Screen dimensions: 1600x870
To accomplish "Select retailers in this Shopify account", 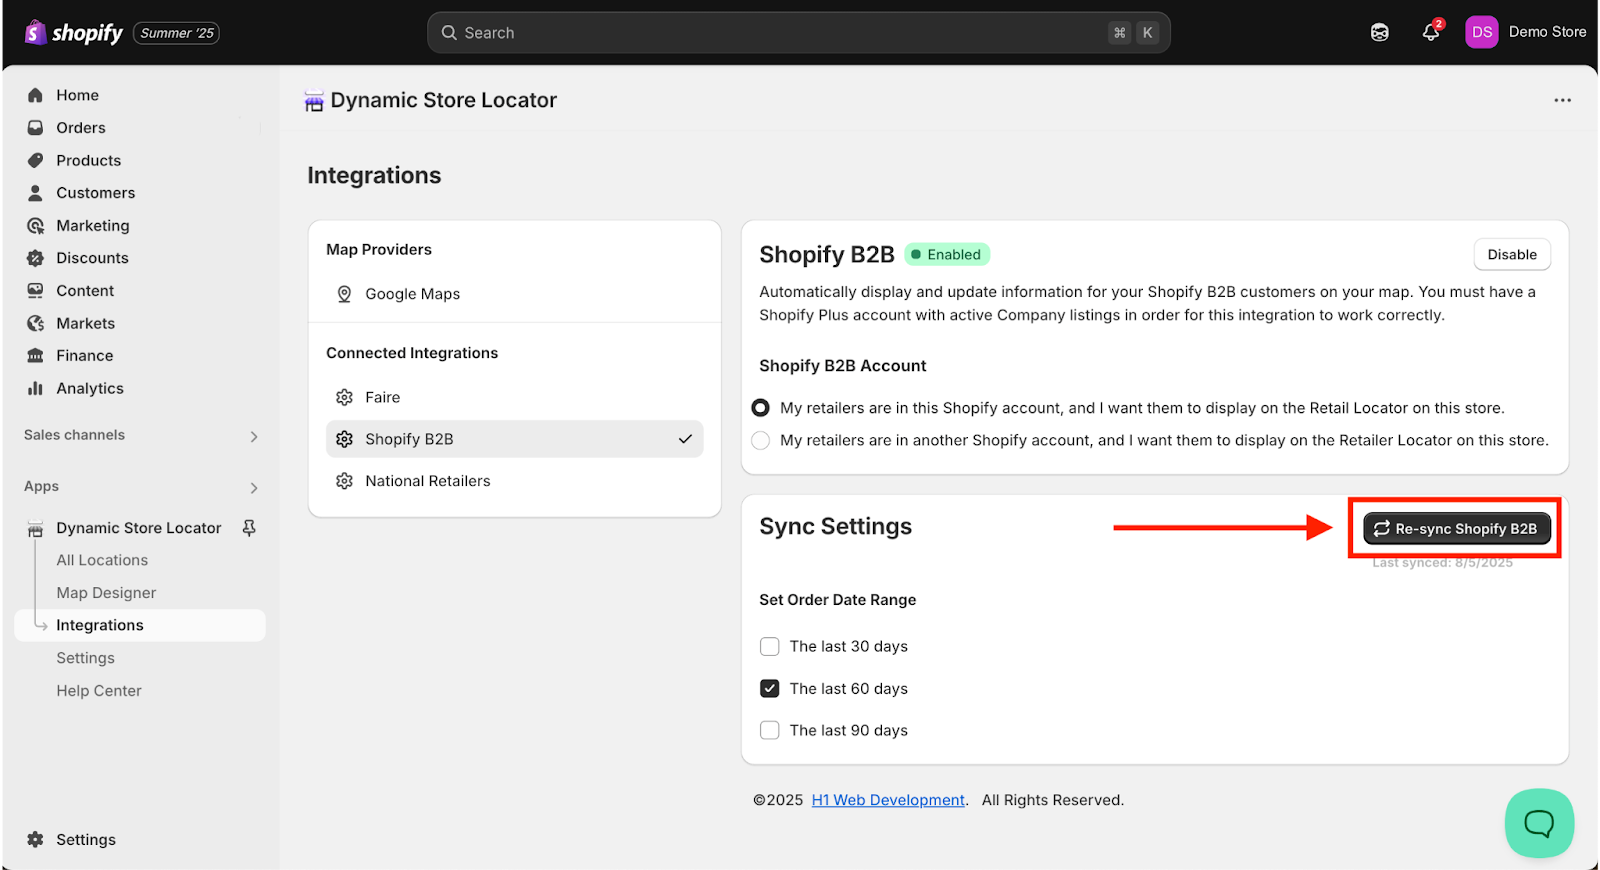I will click(x=761, y=408).
